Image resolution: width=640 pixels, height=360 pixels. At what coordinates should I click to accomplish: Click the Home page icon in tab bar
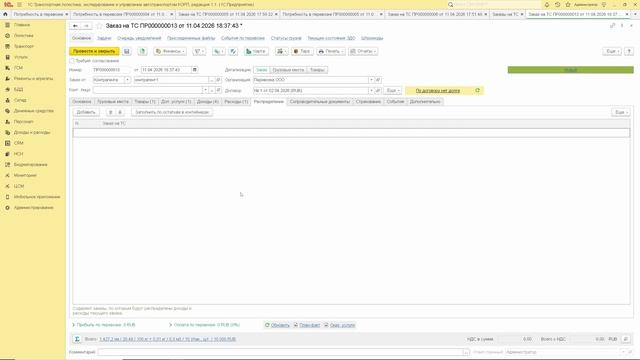point(5,14)
